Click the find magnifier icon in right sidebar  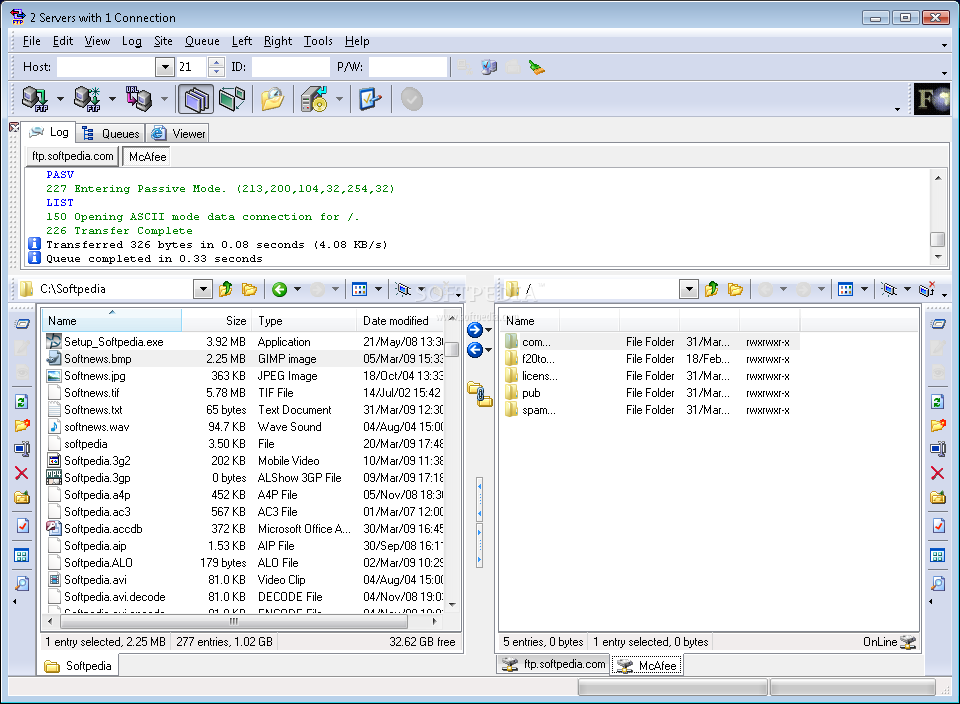pyautogui.click(x=937, y=583)
